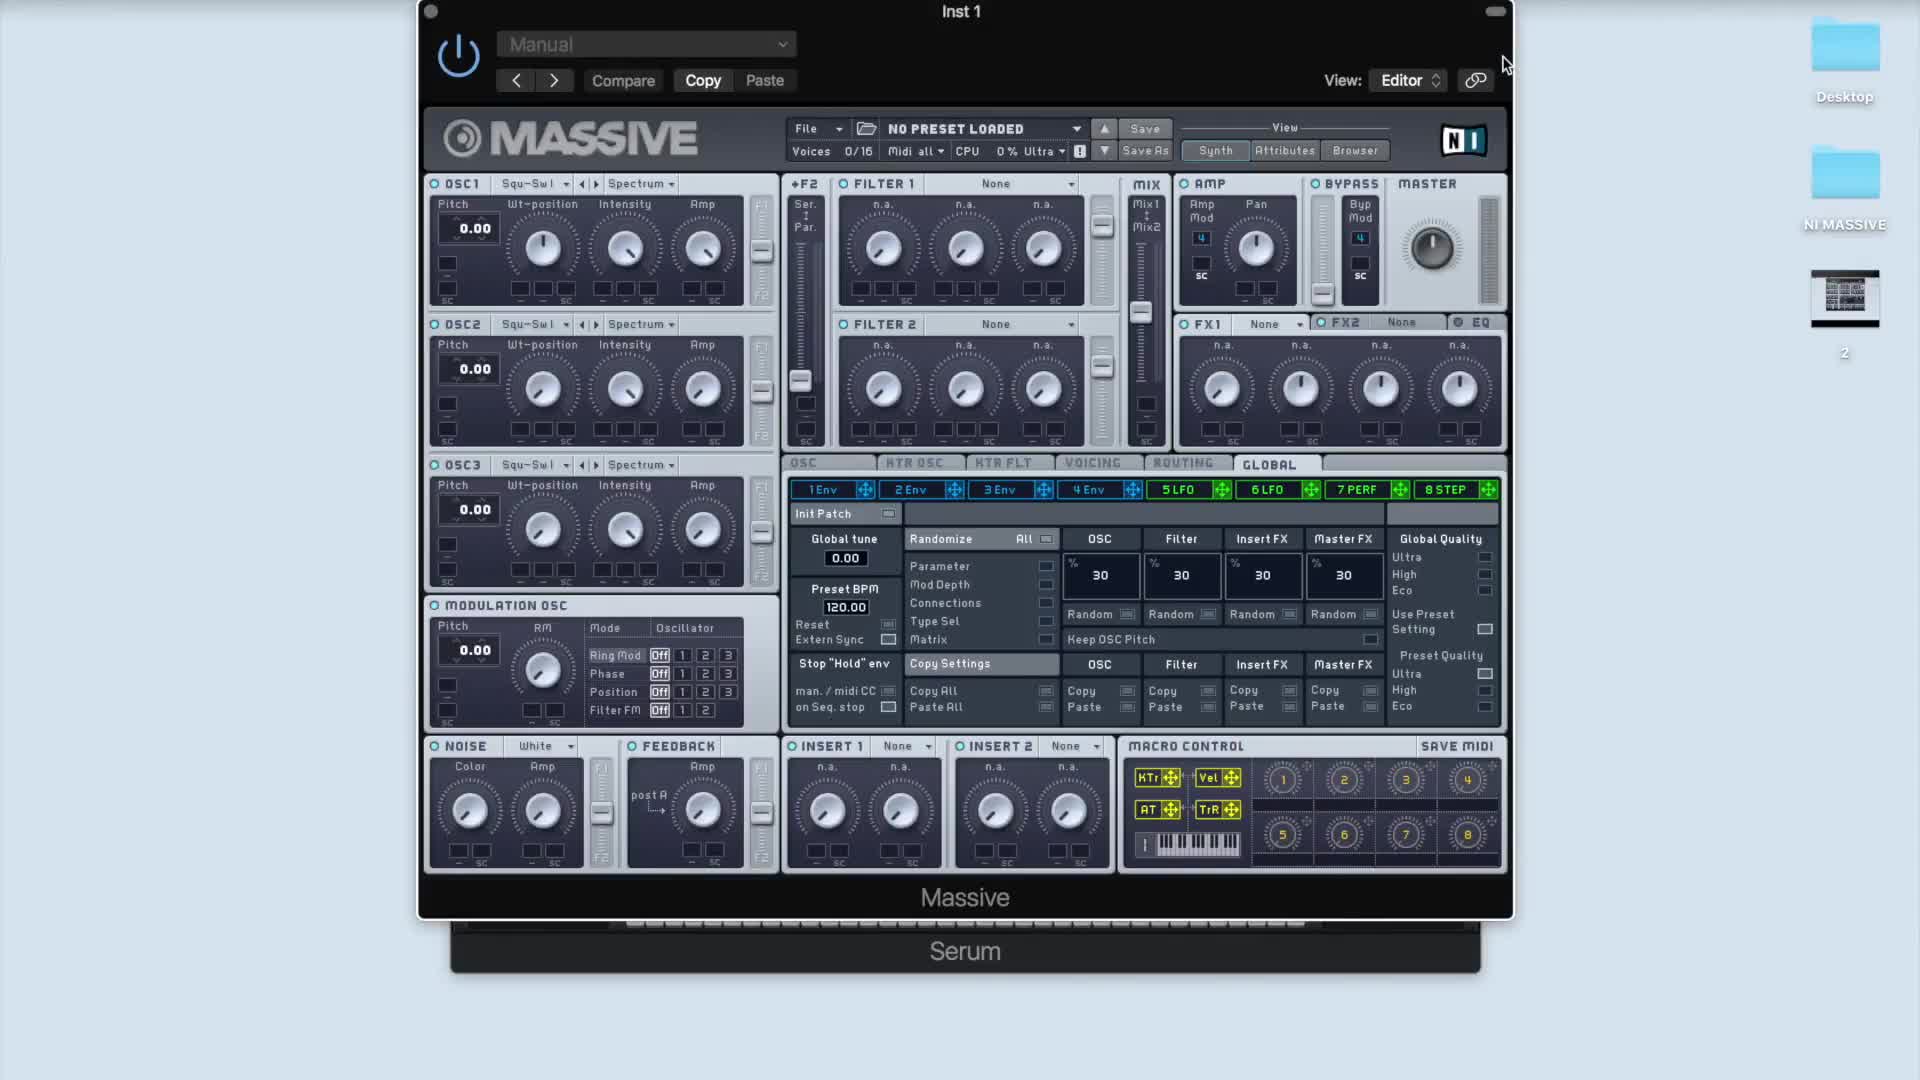1920x1080 pixels.
Task: Switch to the Browser view tab
Action: [x=1355, y=151]
